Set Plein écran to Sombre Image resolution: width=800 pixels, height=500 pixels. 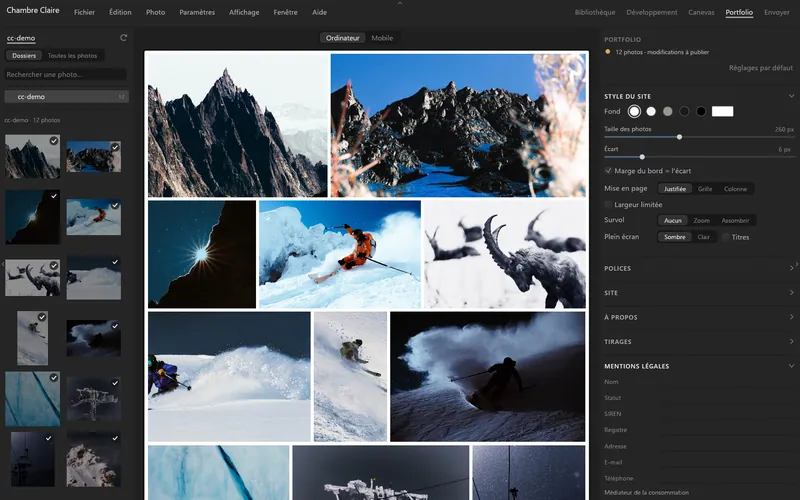674,237
